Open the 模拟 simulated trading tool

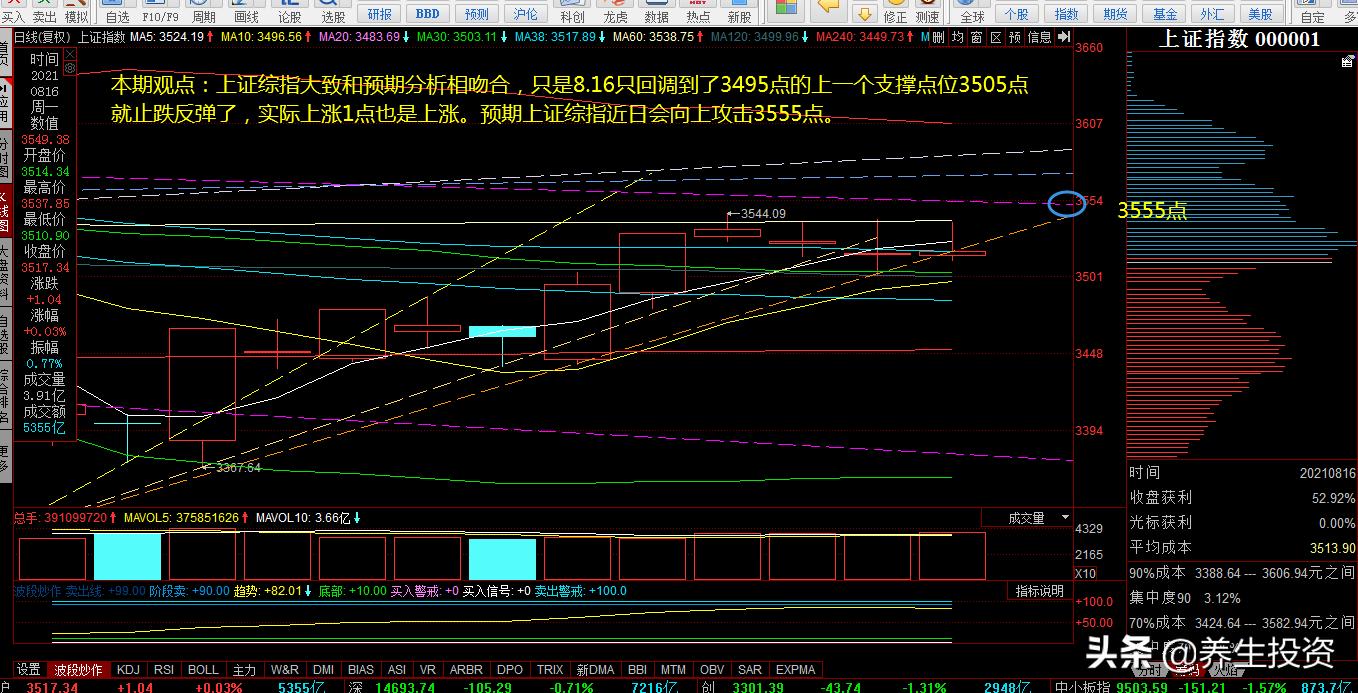pos(75,12)
